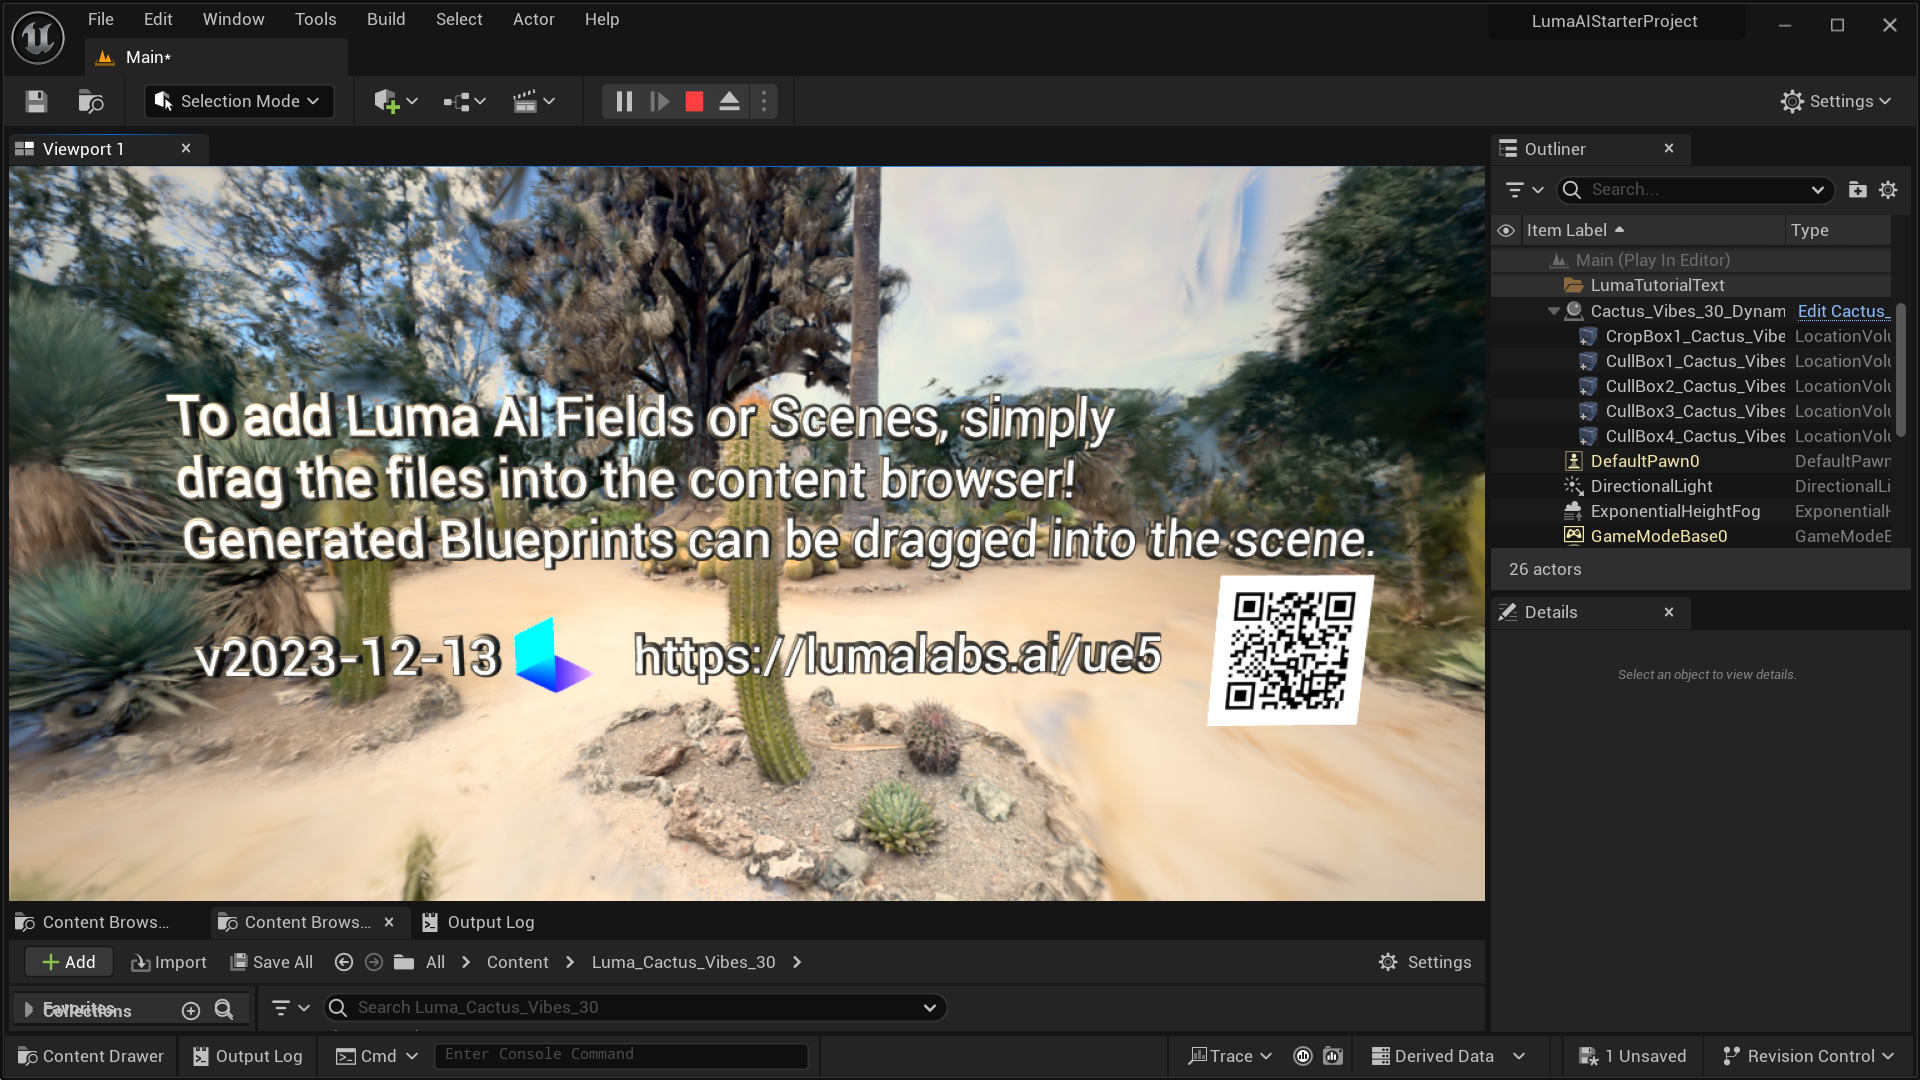
Task: Click the Import button
Action: pos(168,962)
